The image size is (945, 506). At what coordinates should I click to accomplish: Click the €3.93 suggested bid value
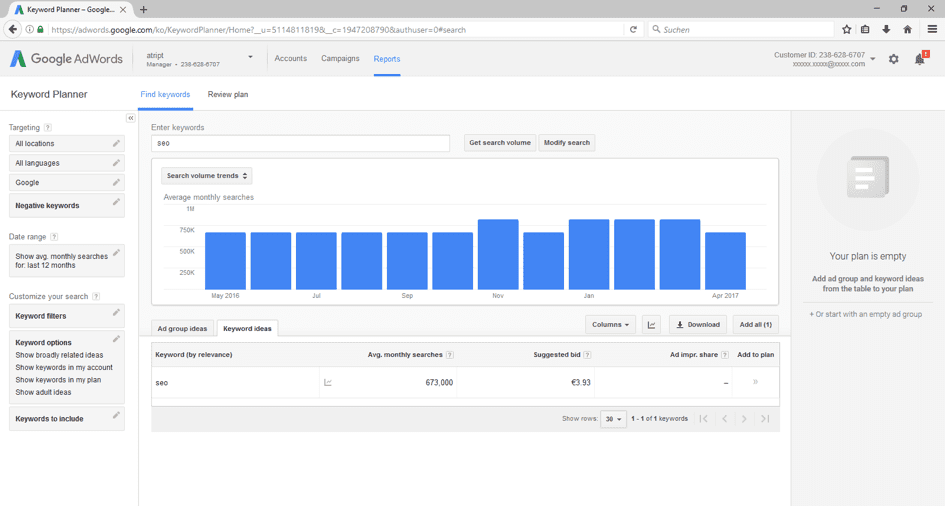click(x=580, y=383)
